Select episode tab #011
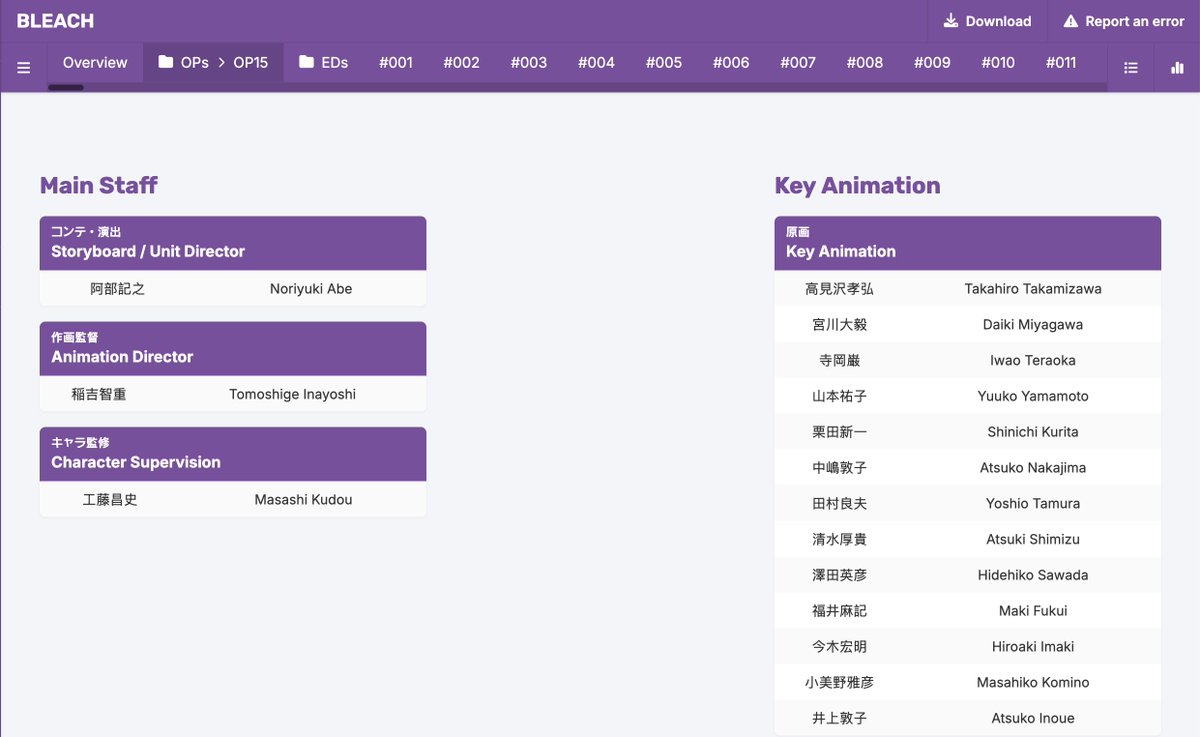Screen dimensions: 1200x737 (x=1061, y=62)
